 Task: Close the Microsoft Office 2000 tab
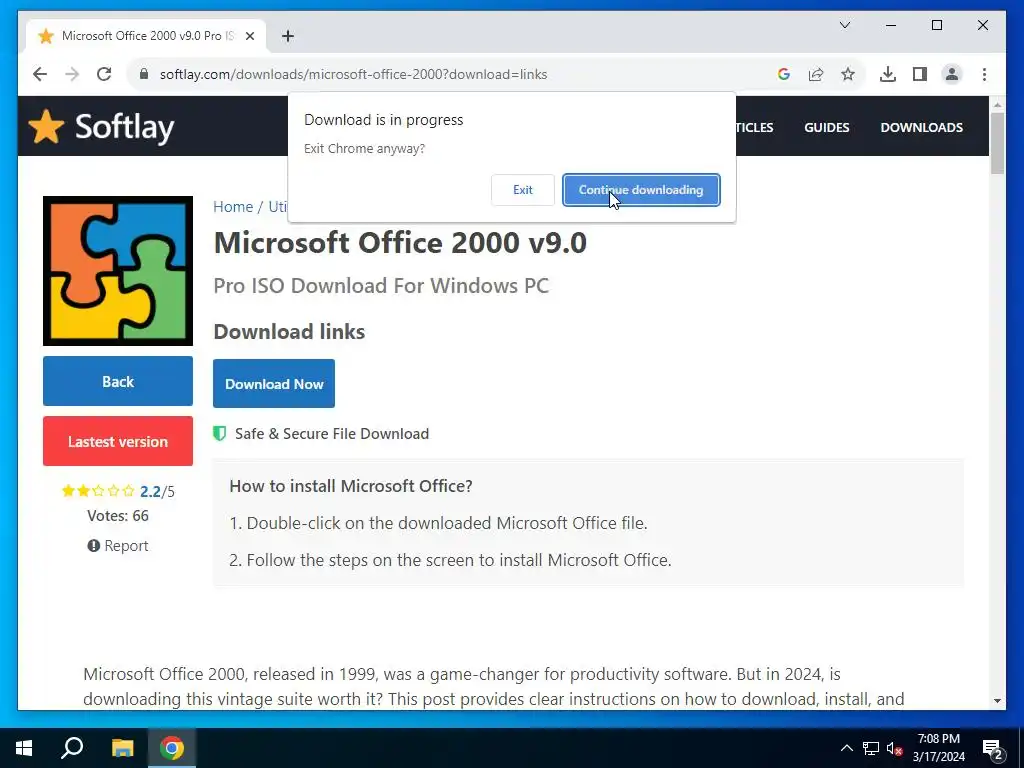249,36
